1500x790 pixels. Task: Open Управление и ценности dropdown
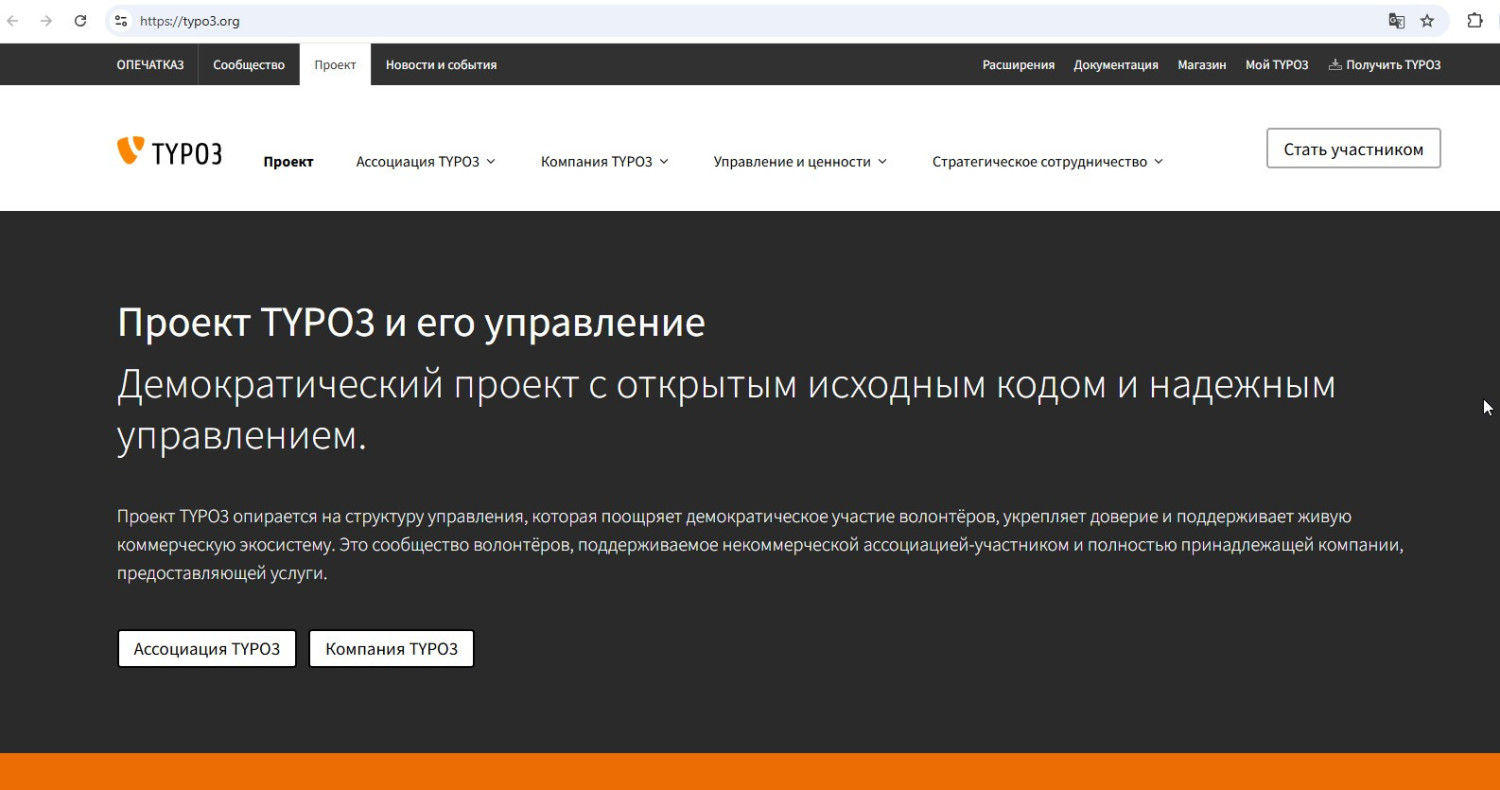pyautogui.click(x=799, y=162)
